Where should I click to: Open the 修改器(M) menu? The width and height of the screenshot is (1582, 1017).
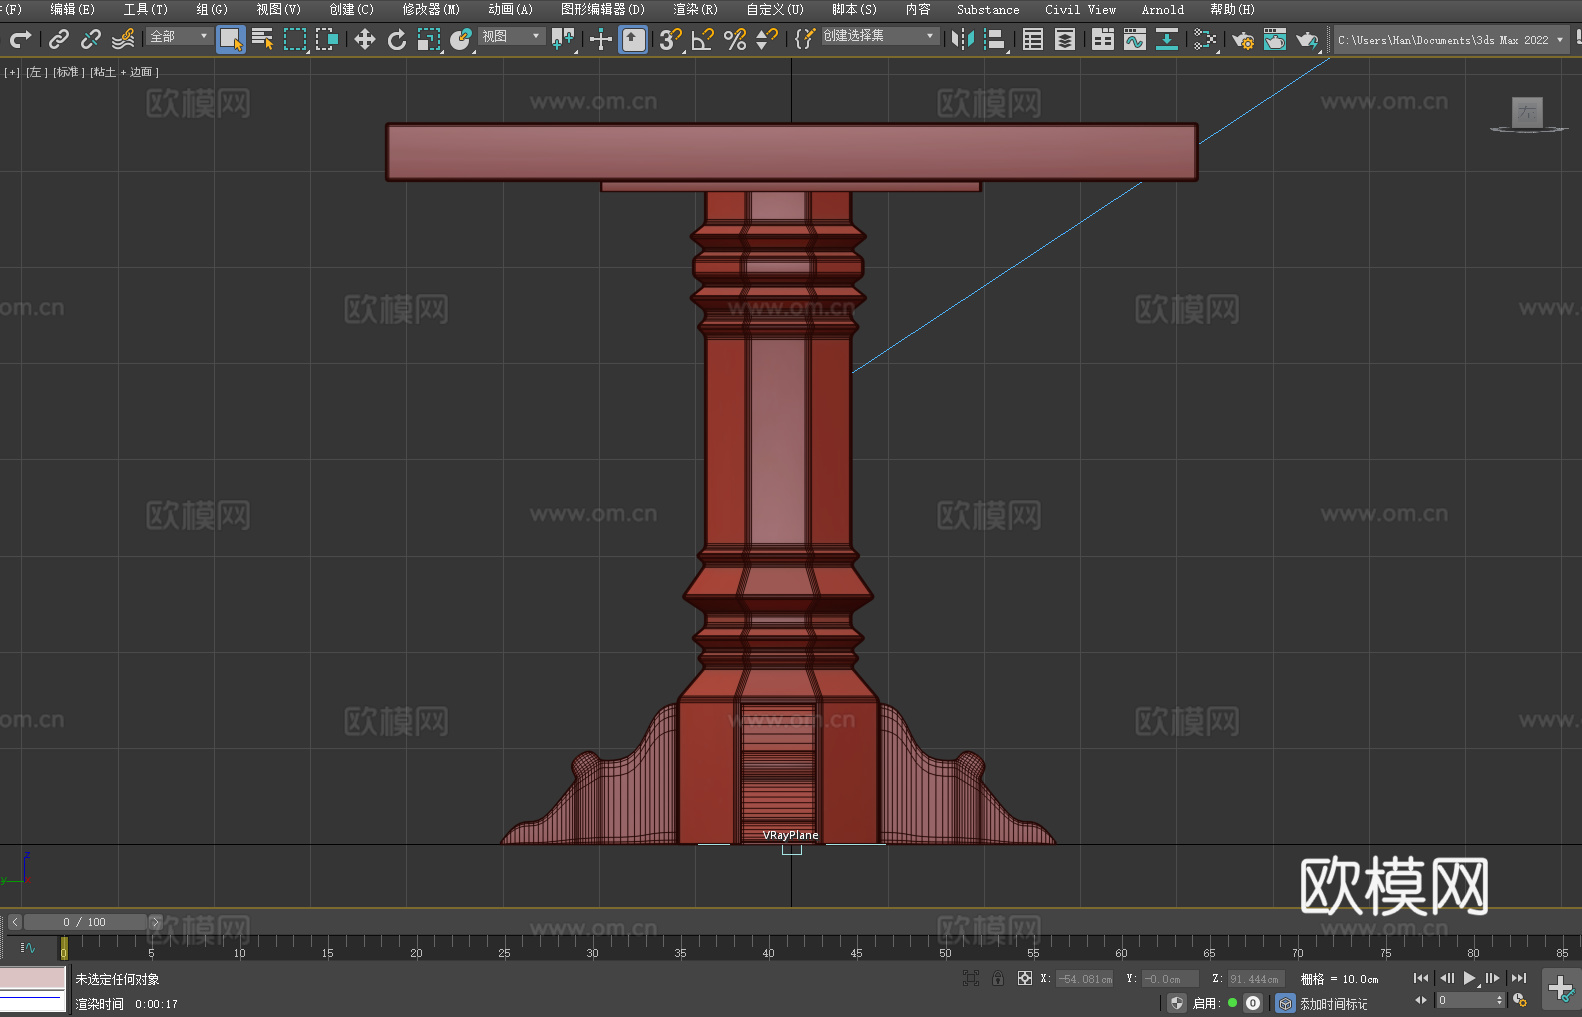point(431,9)
